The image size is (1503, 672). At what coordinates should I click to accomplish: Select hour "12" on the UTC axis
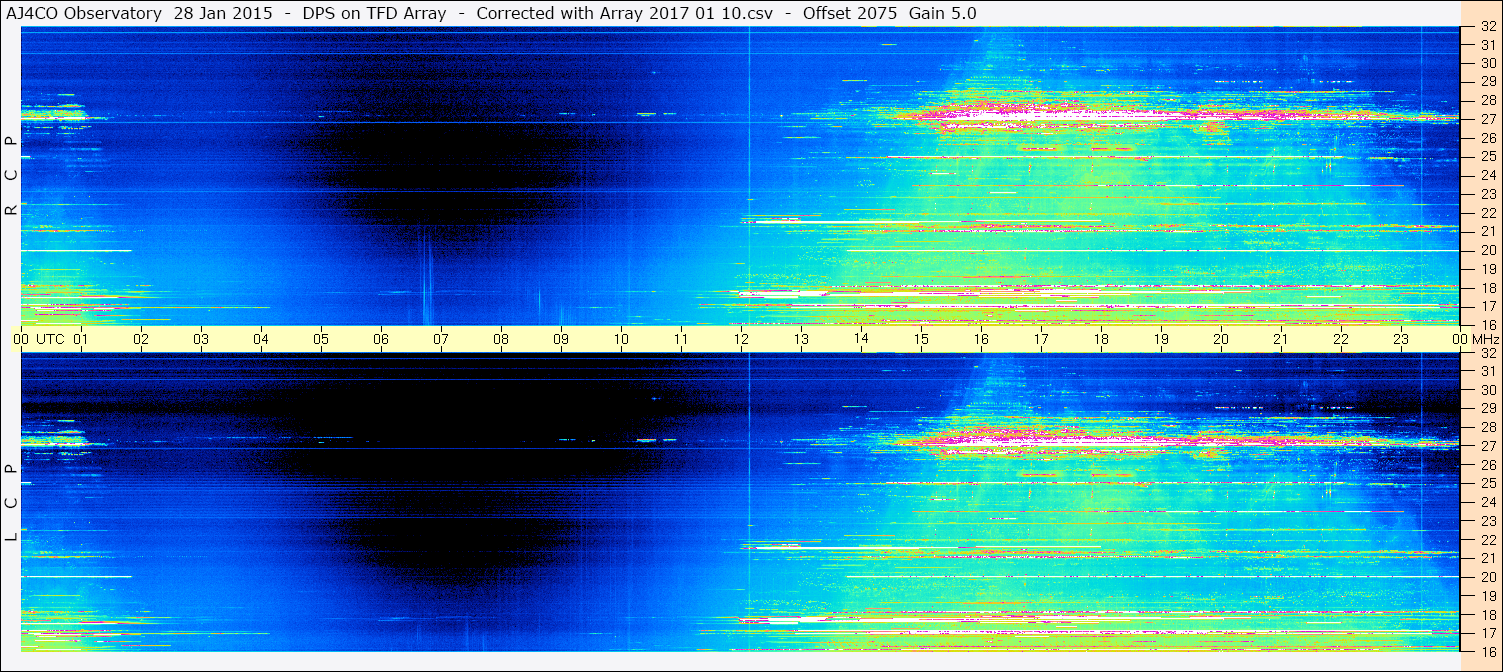pos(741,339)
